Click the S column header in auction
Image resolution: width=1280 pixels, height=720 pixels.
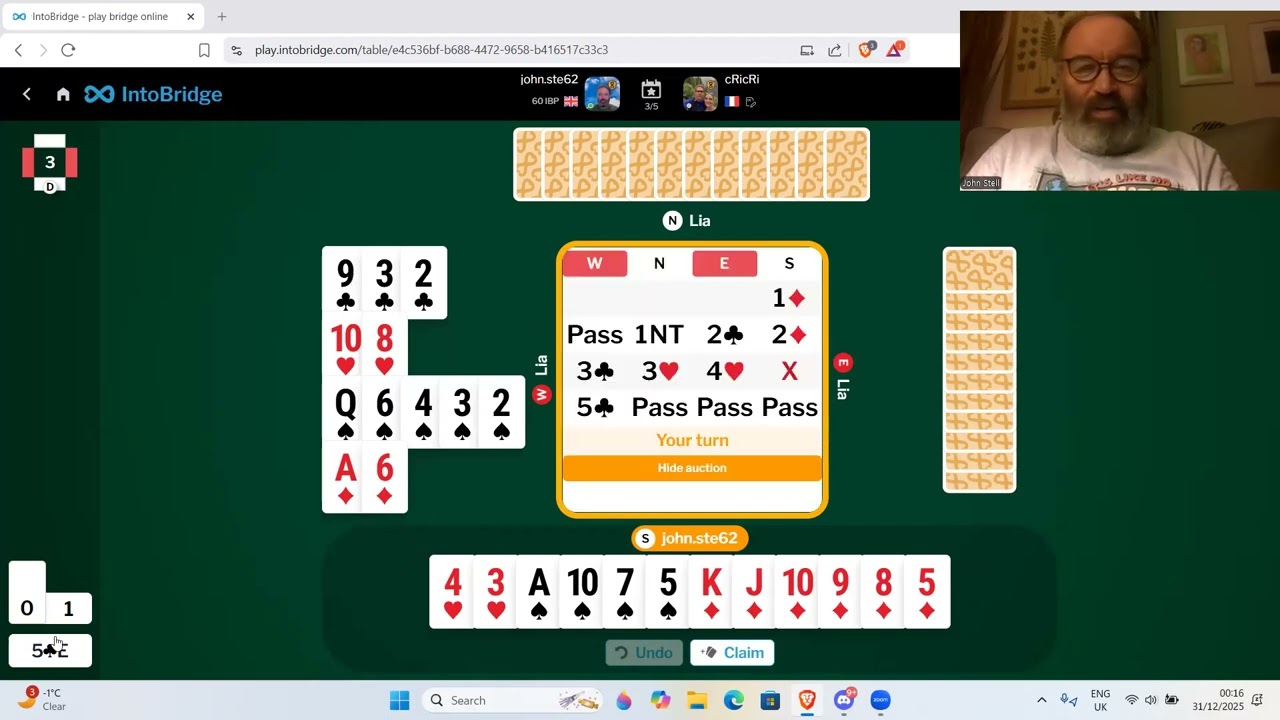(789, 263)
